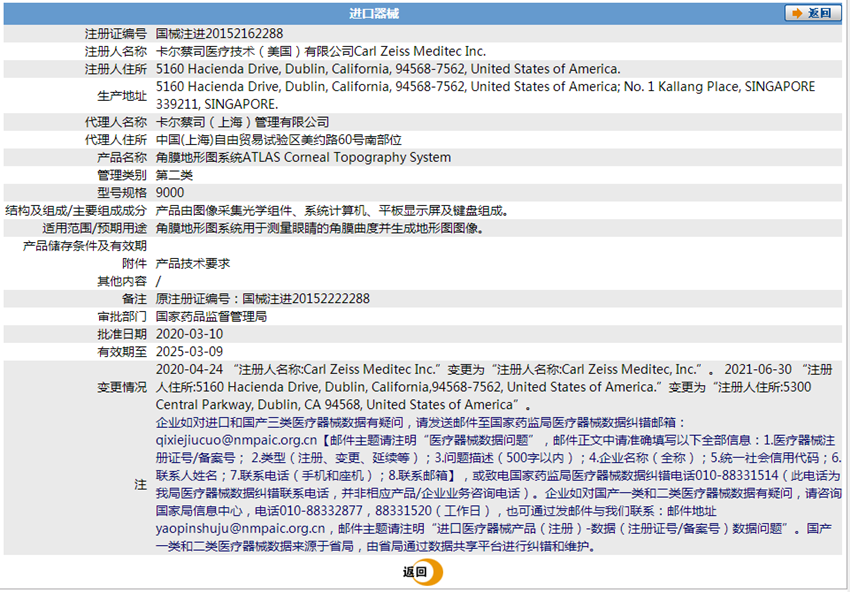This screenshot has width=850, height=592.
Task: Click the 注册证编号 row label
Action: tap(115, 34)
